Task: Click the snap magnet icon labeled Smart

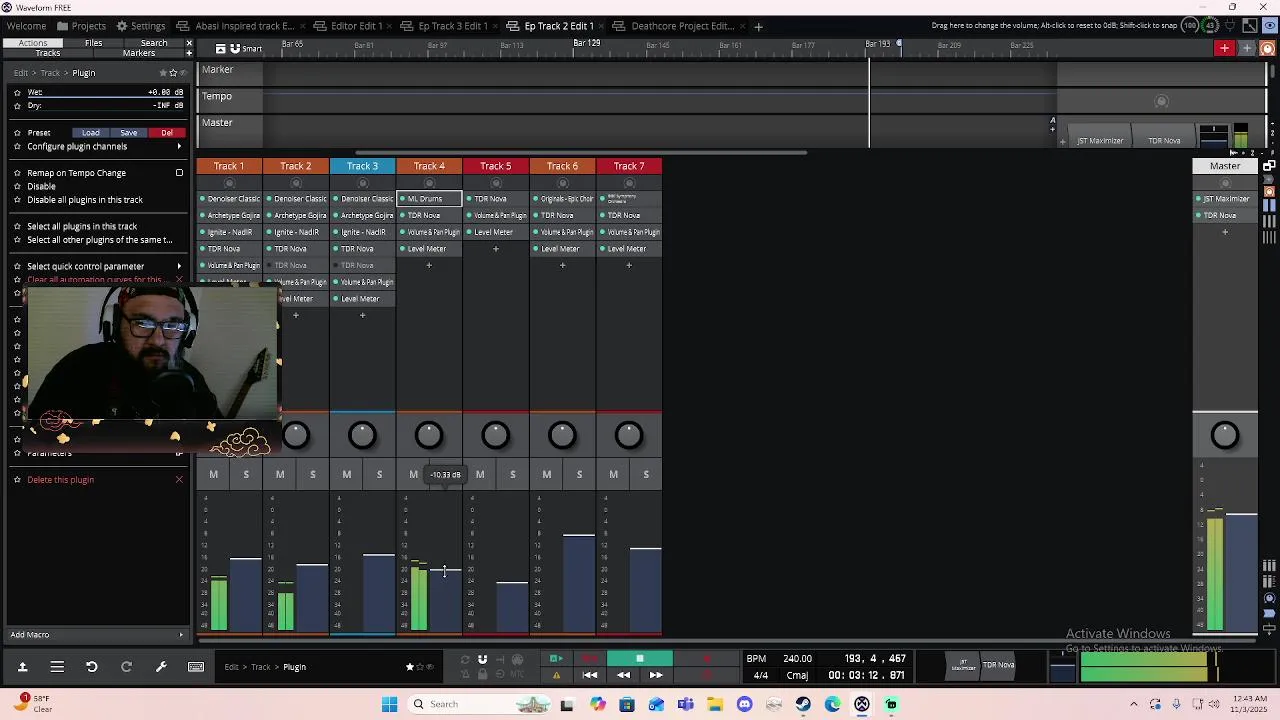Action: pyautogui.click(x=234, y=48)
